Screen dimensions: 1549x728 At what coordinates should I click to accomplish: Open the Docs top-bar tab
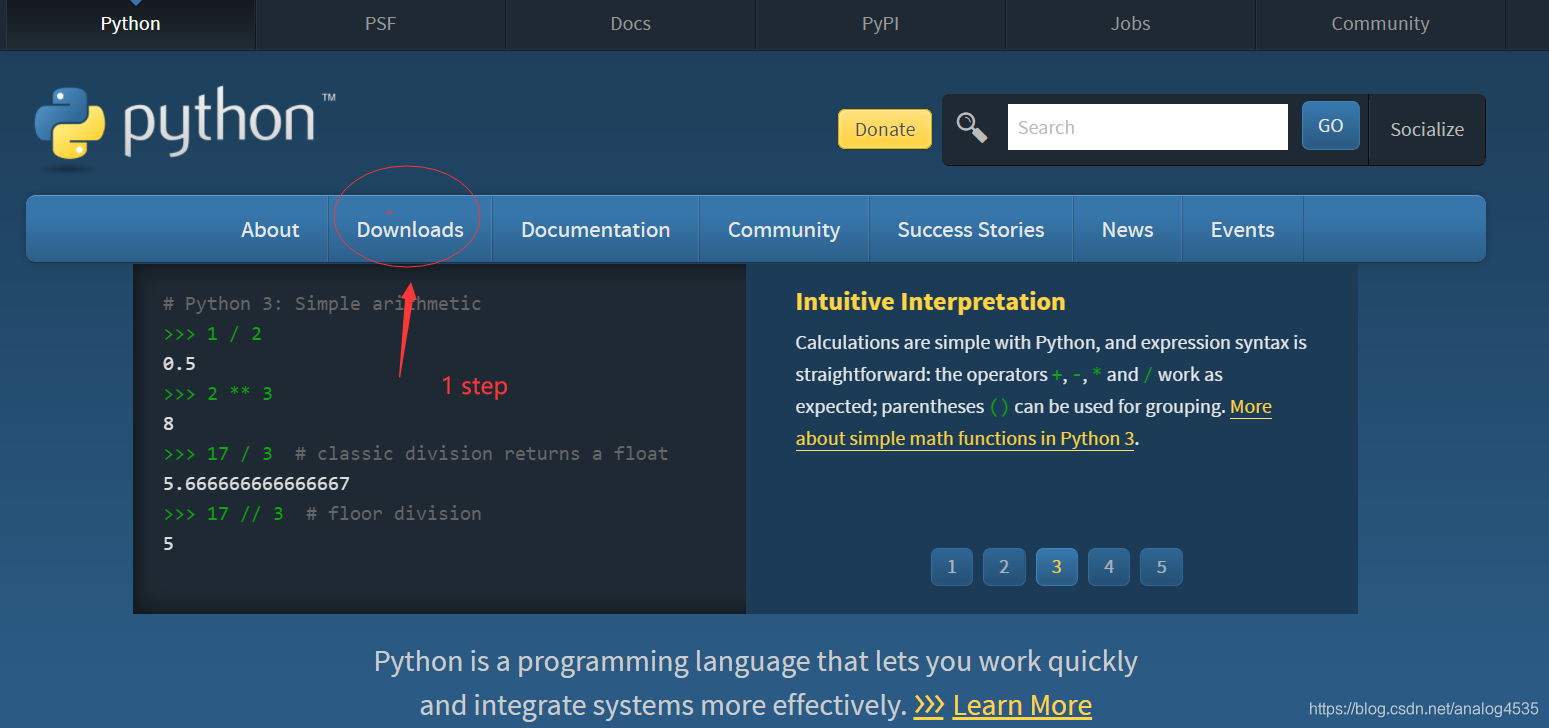tap(631, 24)
